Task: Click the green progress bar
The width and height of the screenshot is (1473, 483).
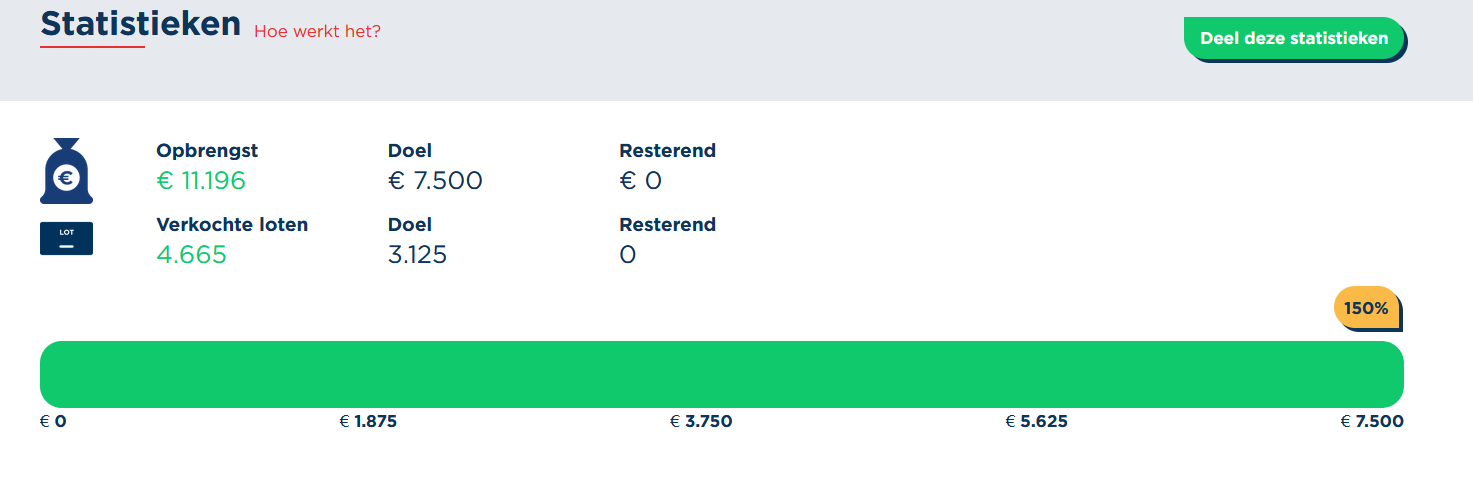Action: coord(721,374)
